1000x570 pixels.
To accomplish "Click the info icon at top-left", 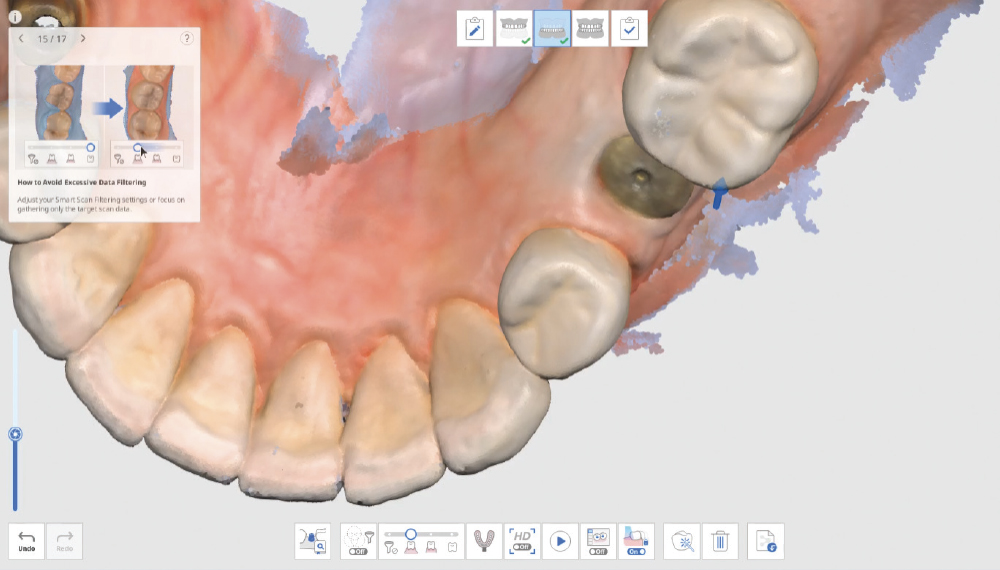I will tap(14, 17).
